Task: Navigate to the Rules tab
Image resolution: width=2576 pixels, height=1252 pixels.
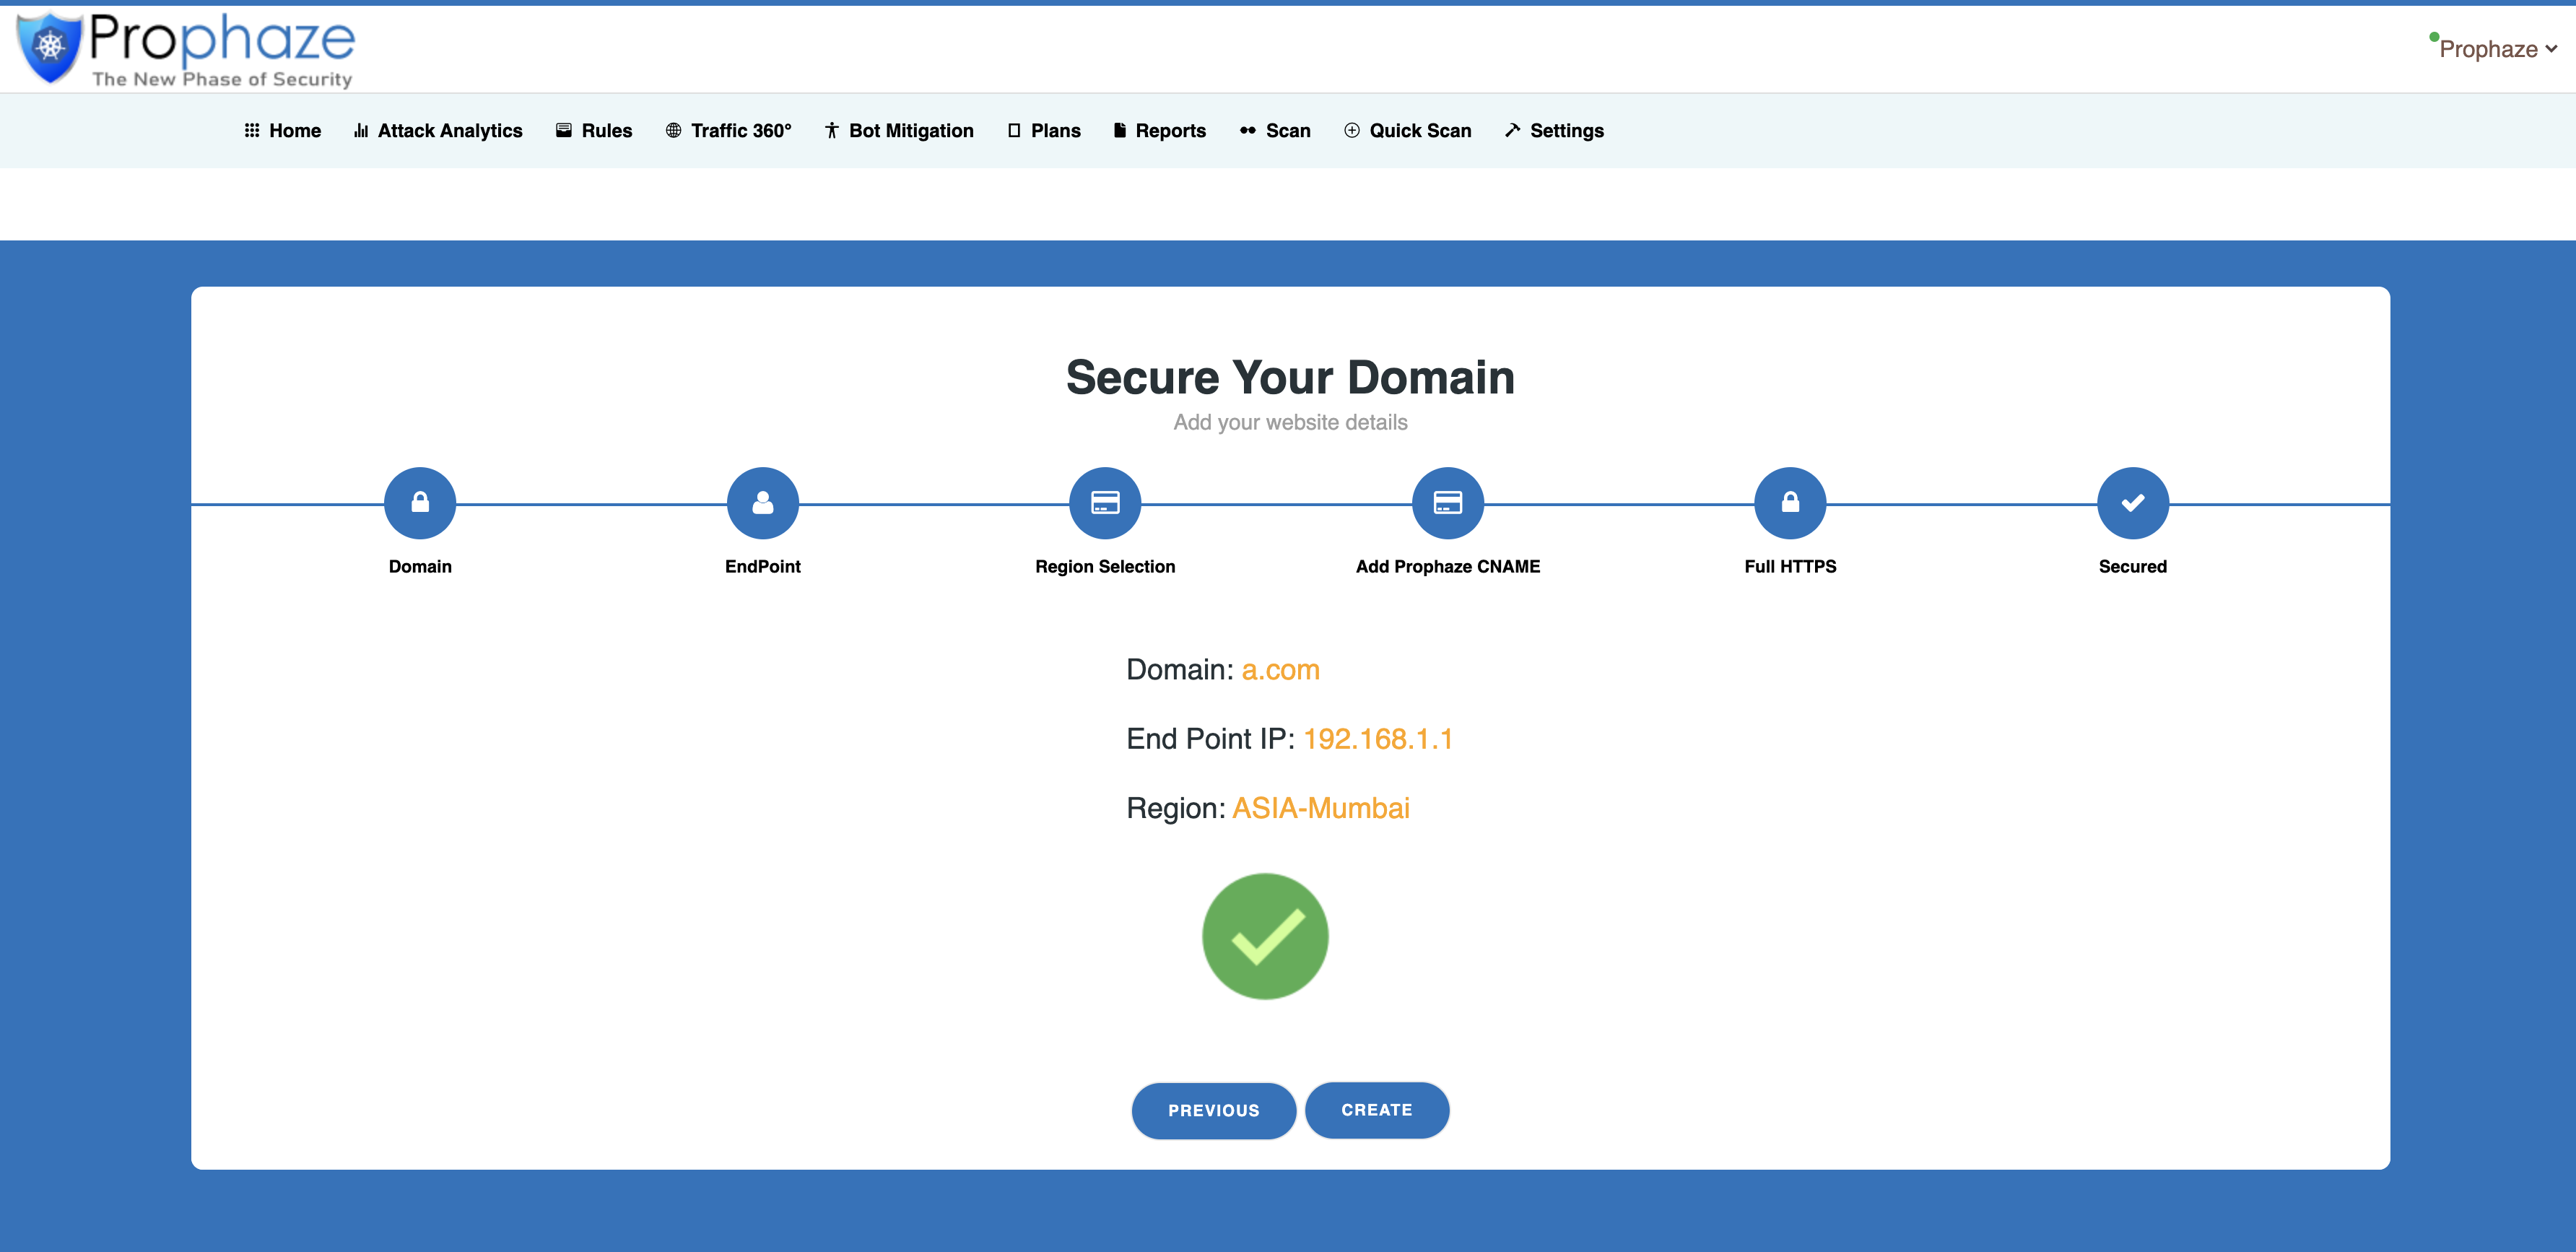Action: [x=594, y=130]
